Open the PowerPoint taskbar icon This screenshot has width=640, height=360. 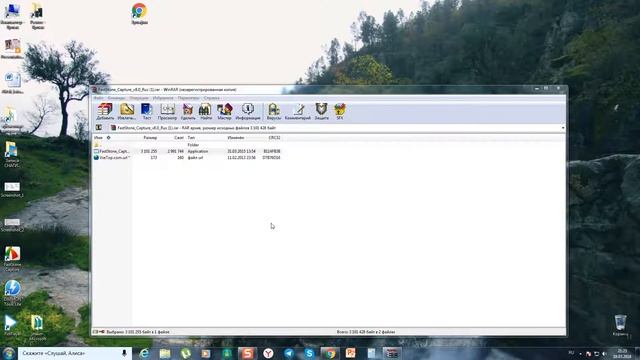tap(351, 353)
